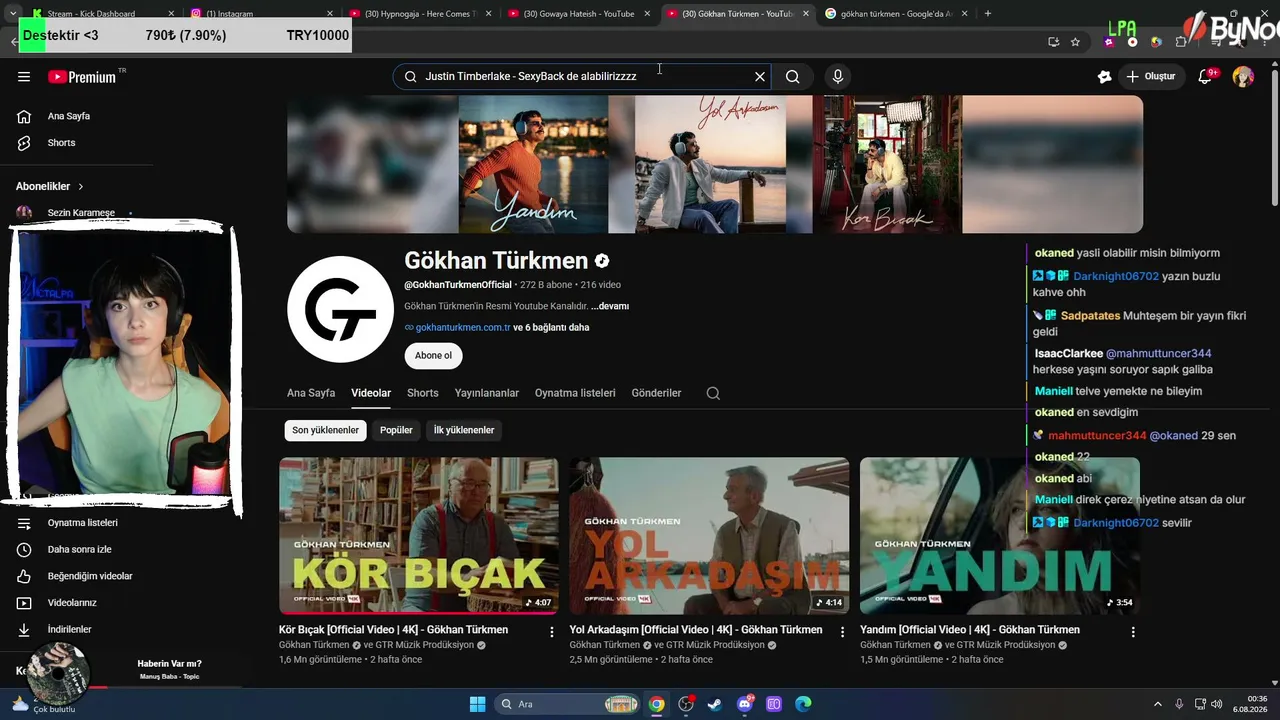This screenshot has width=1280, height=720.
Task: Bookmark this page with the star icon
Action: pyautogui.click(x=1075, y=42)
